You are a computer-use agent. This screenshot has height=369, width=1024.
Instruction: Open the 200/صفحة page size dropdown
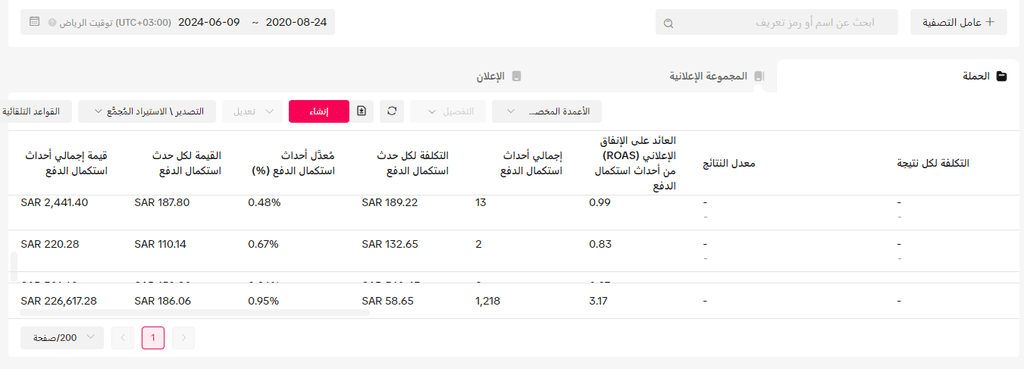click(x=62, y=338)
